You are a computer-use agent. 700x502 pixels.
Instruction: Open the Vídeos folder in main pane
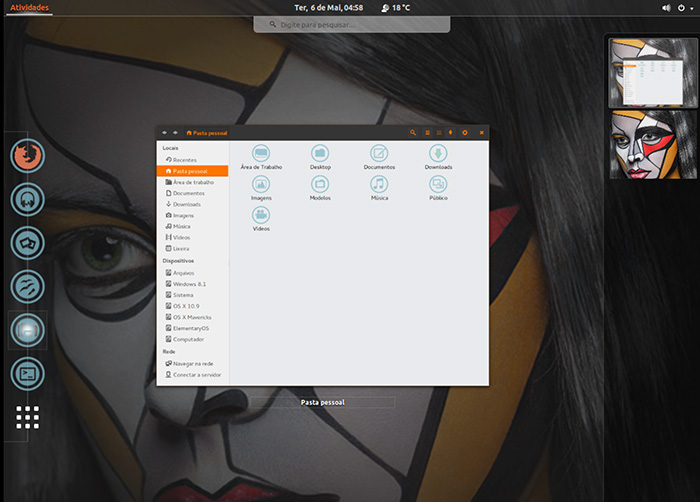[x=261, y=219]
